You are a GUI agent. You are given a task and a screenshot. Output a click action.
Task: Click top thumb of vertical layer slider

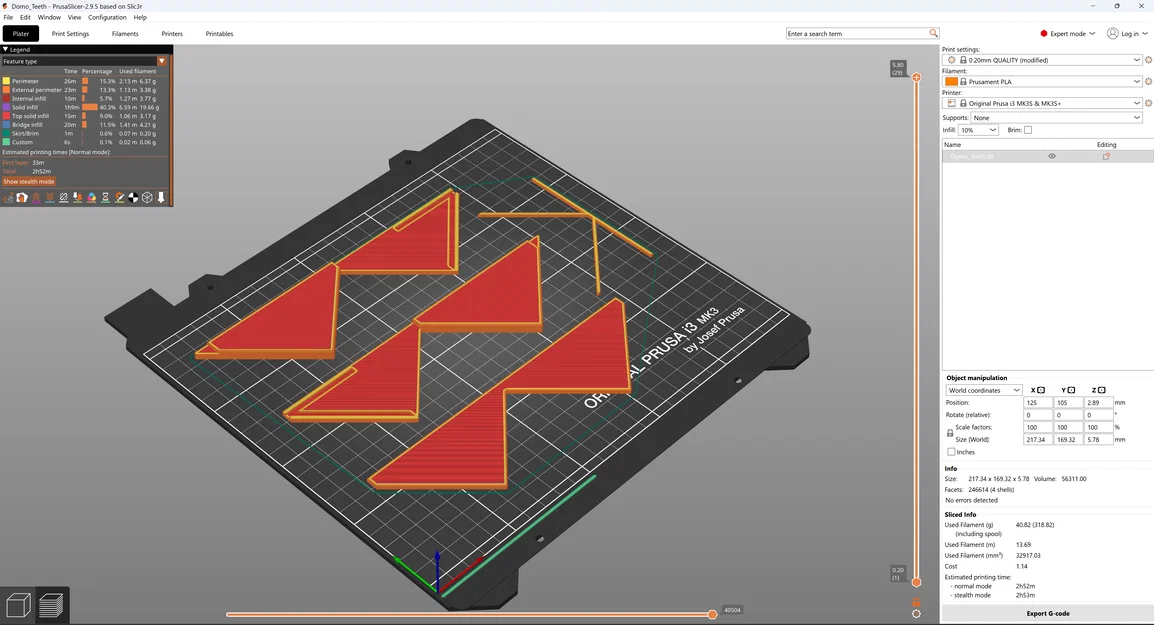tap(916, 77)
